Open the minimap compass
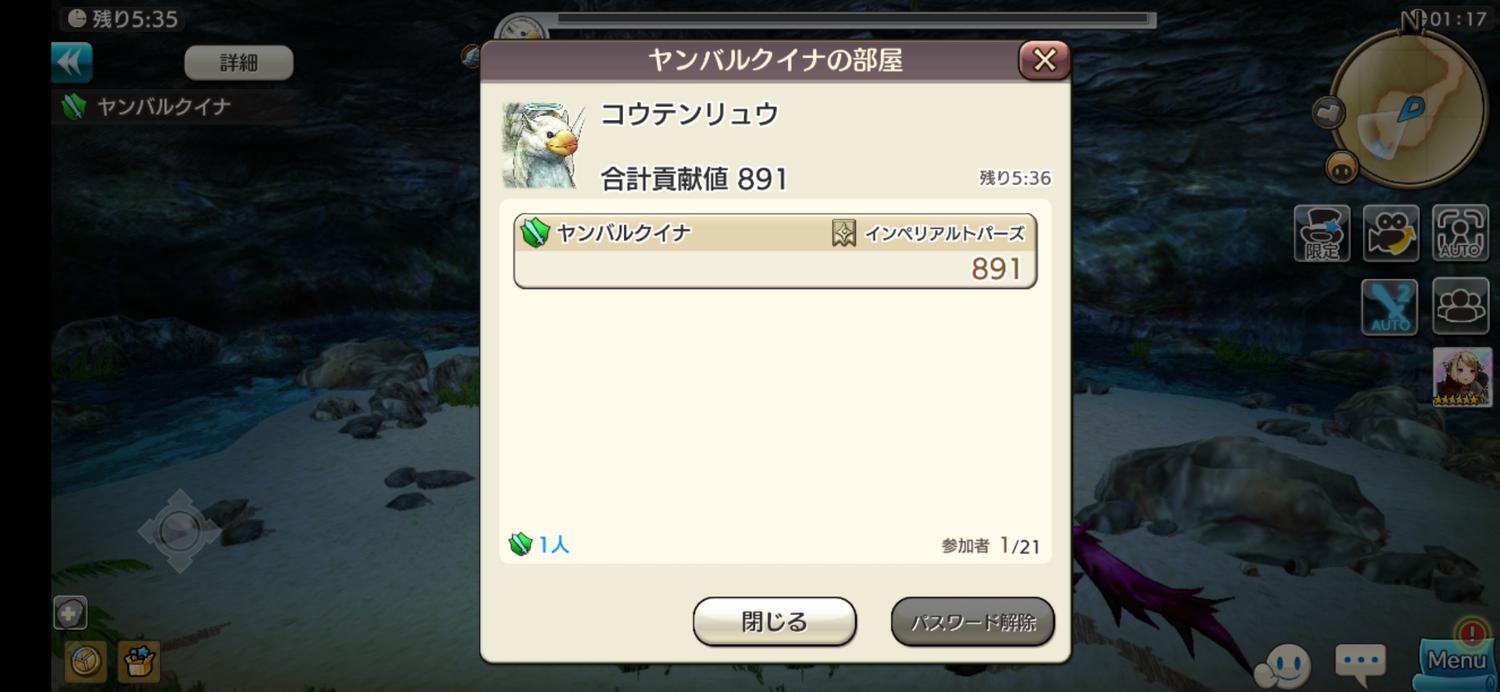The height and width of the screenshot is (692, 1500). pos(1410,108)
